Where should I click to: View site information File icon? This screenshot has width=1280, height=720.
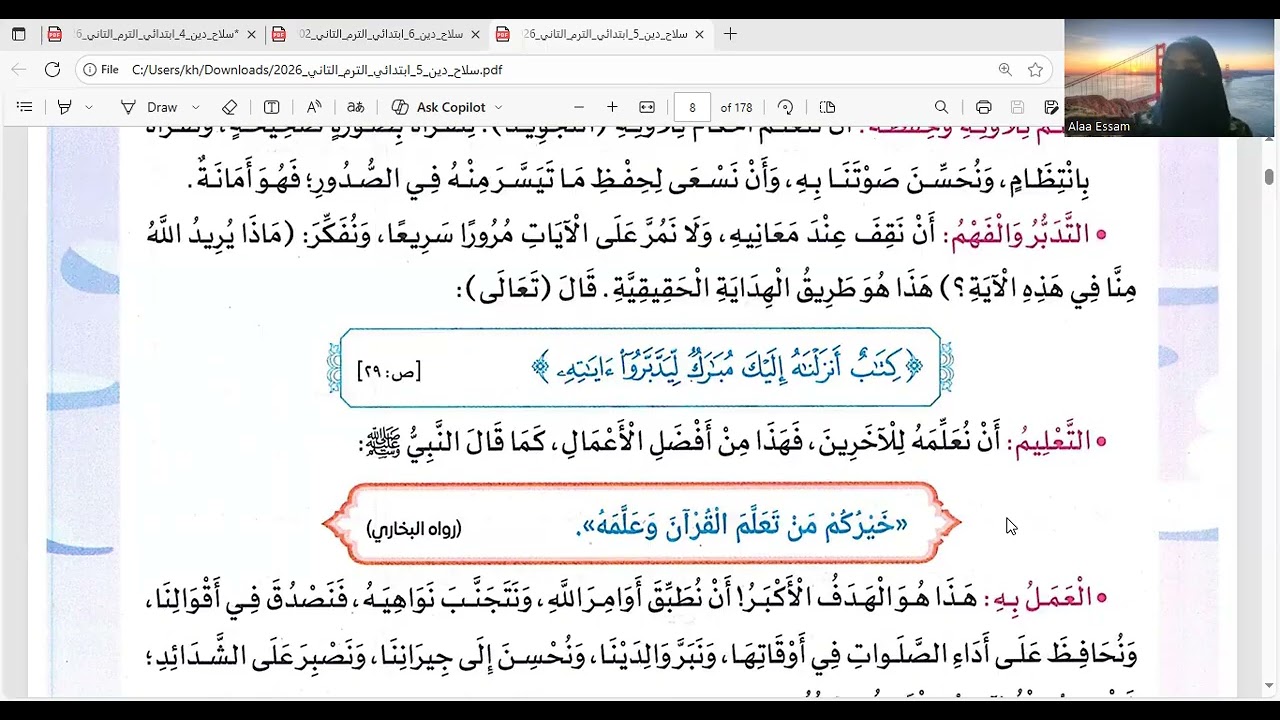pos(101,70)
